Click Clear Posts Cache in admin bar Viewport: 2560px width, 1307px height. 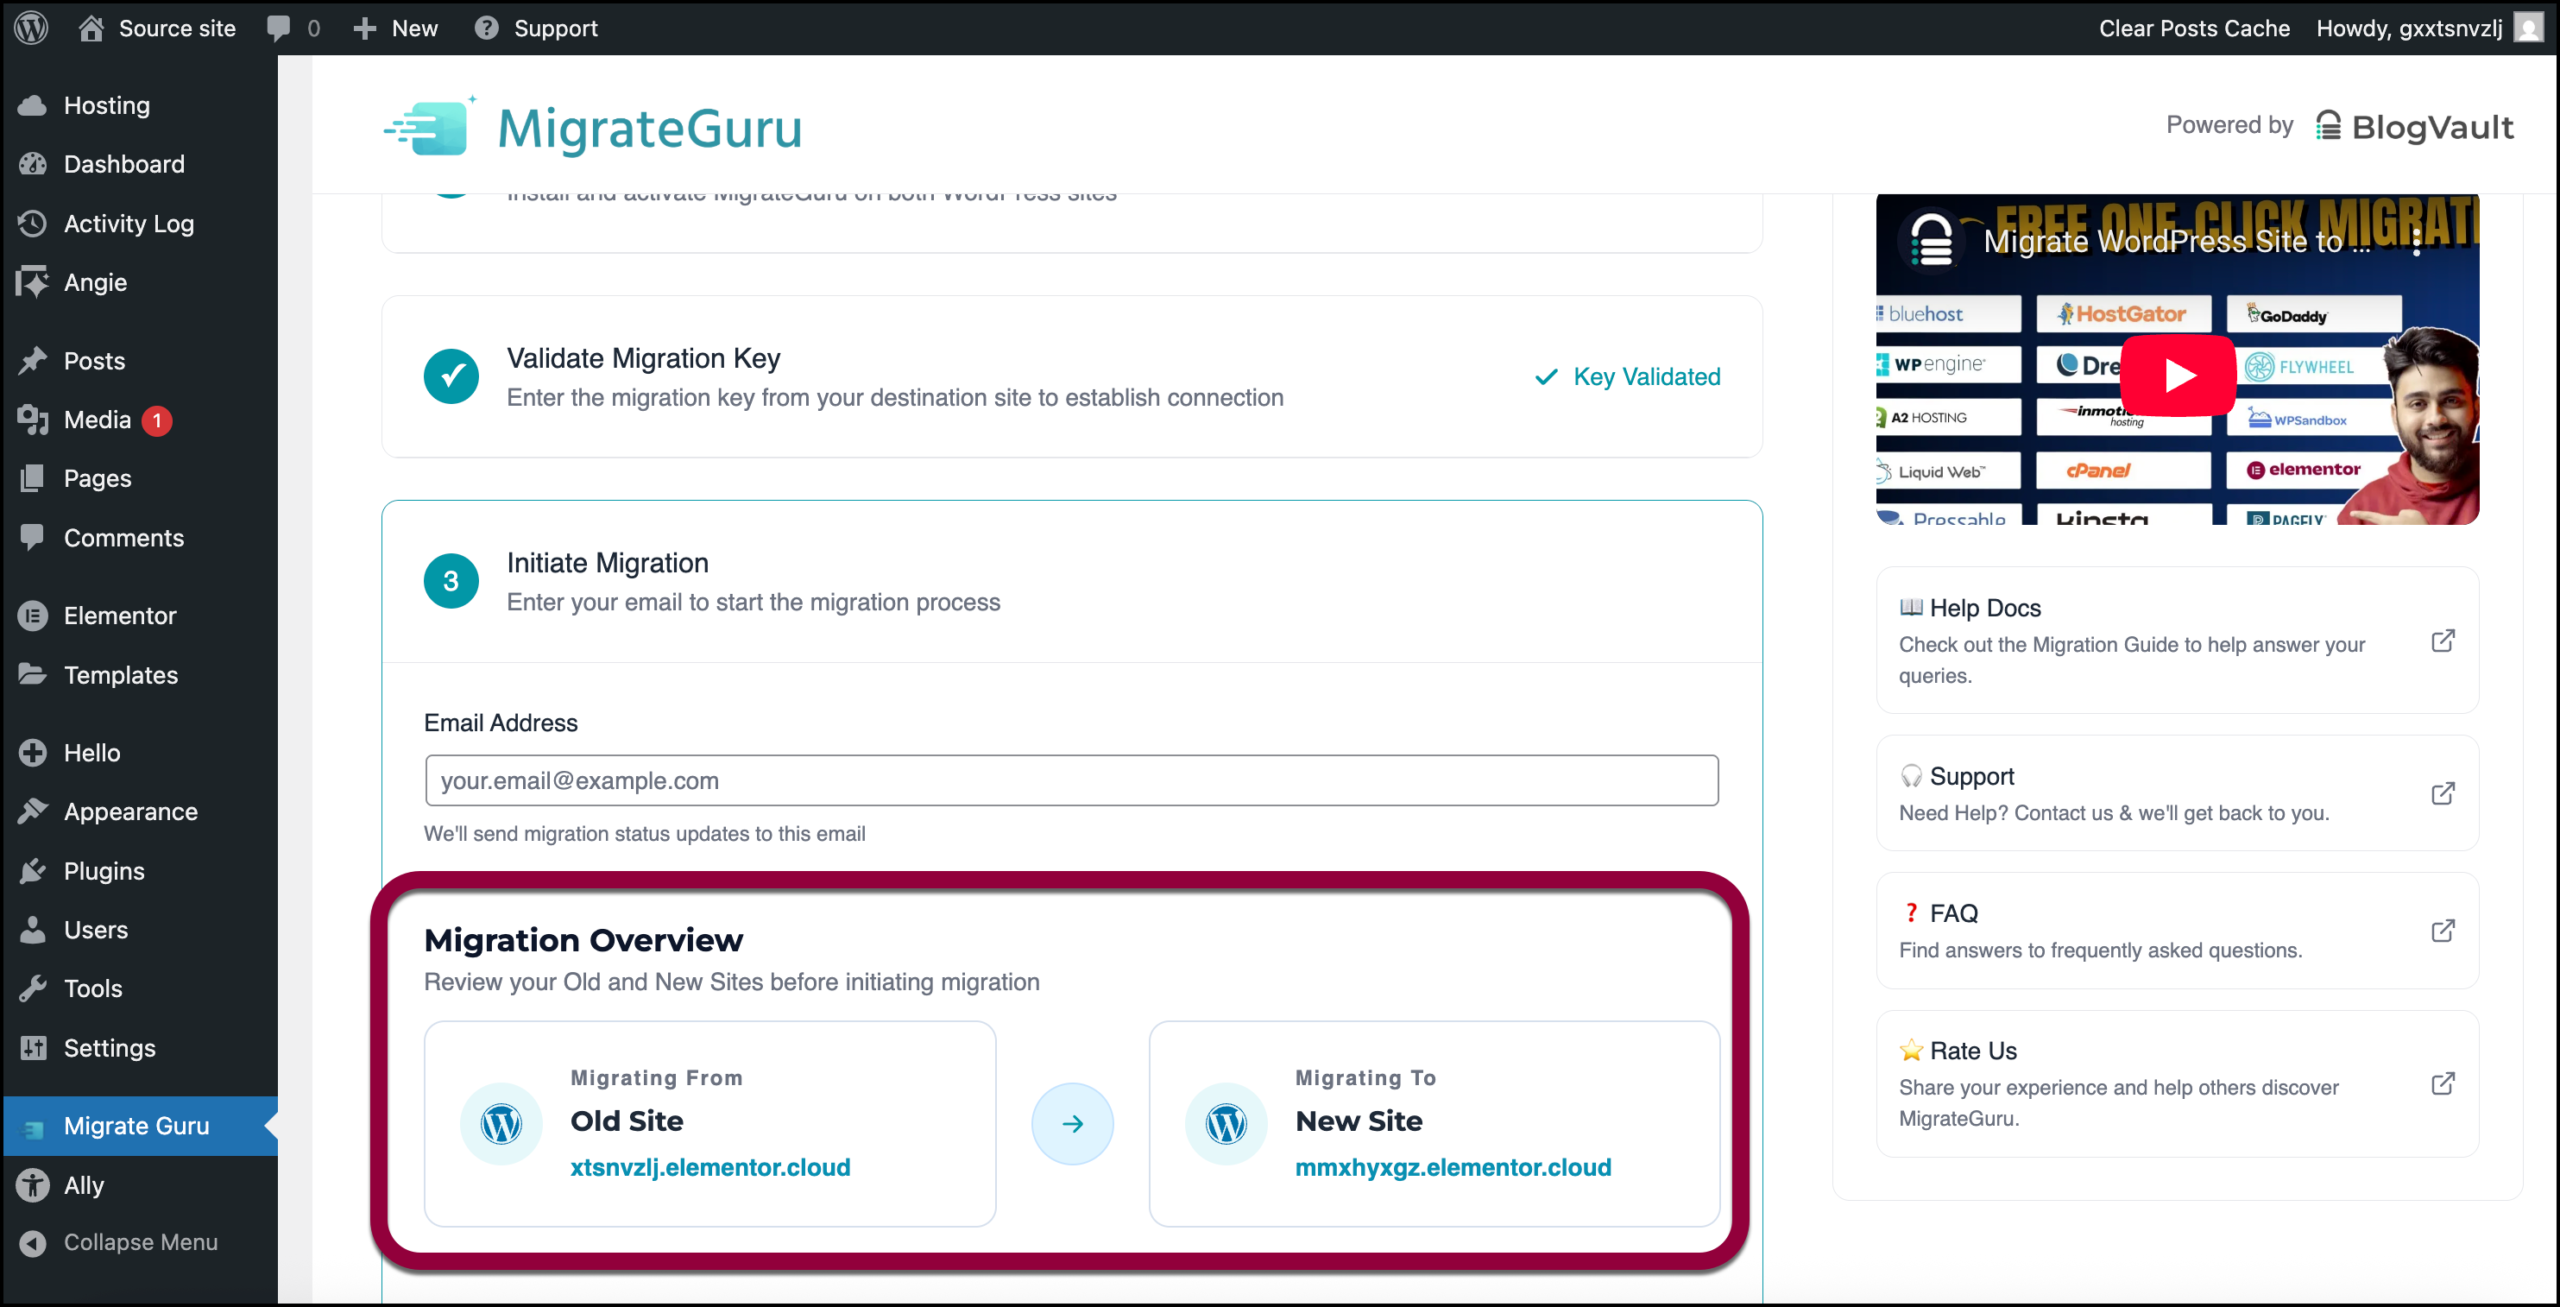click(x=2194, y=28)
